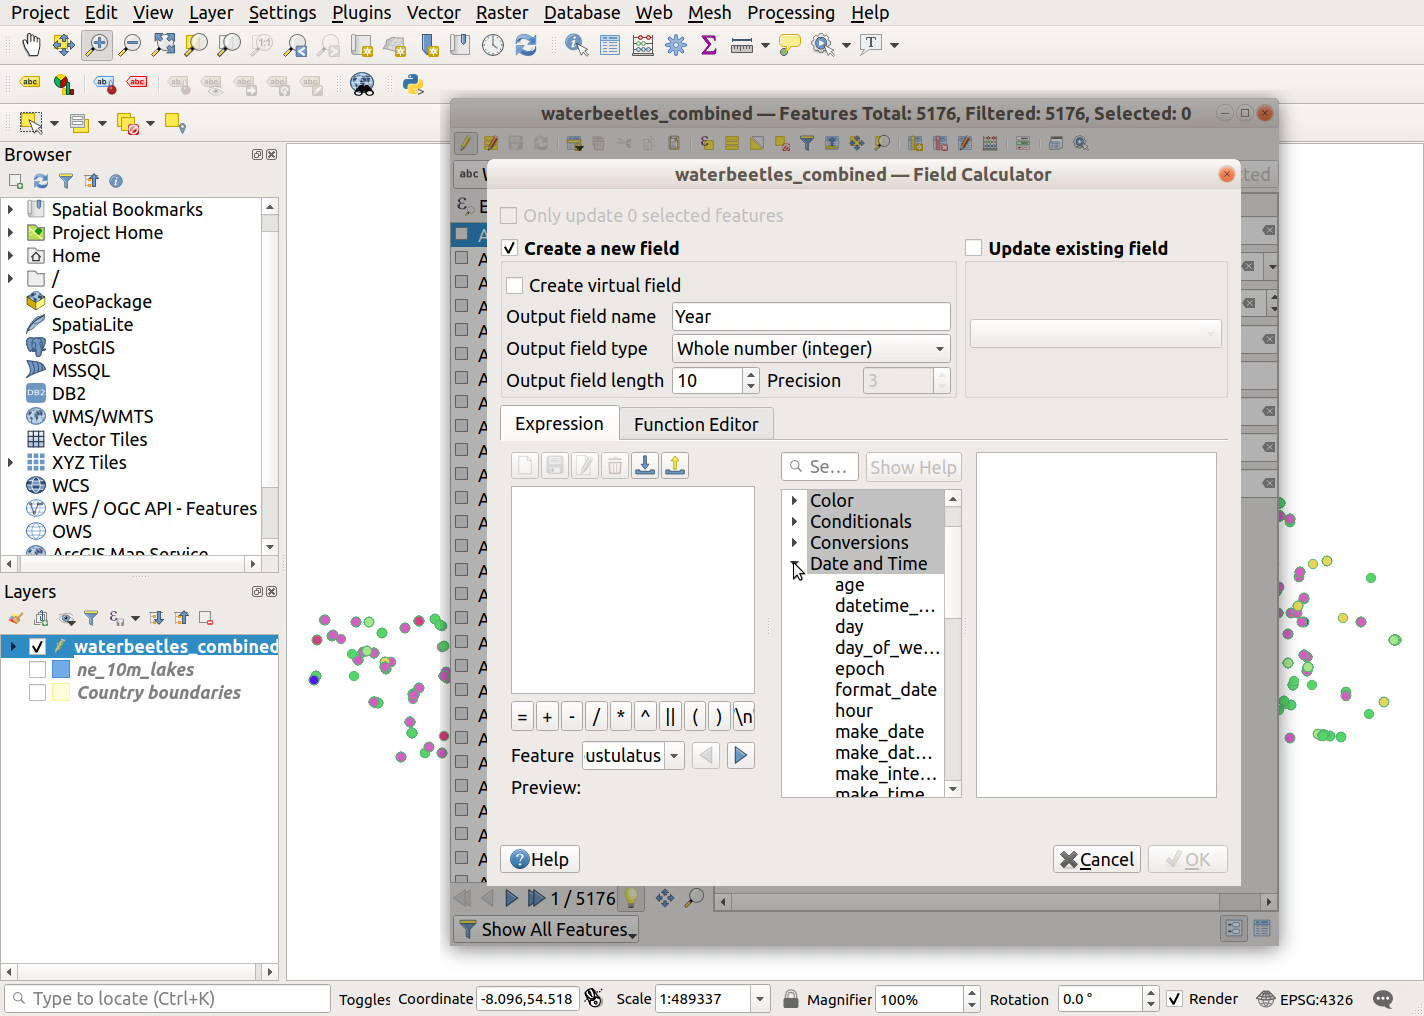Click the Statistical Summary sigma icon
This screenshot has height=1016, width=1424.
[x=709, y=45]
